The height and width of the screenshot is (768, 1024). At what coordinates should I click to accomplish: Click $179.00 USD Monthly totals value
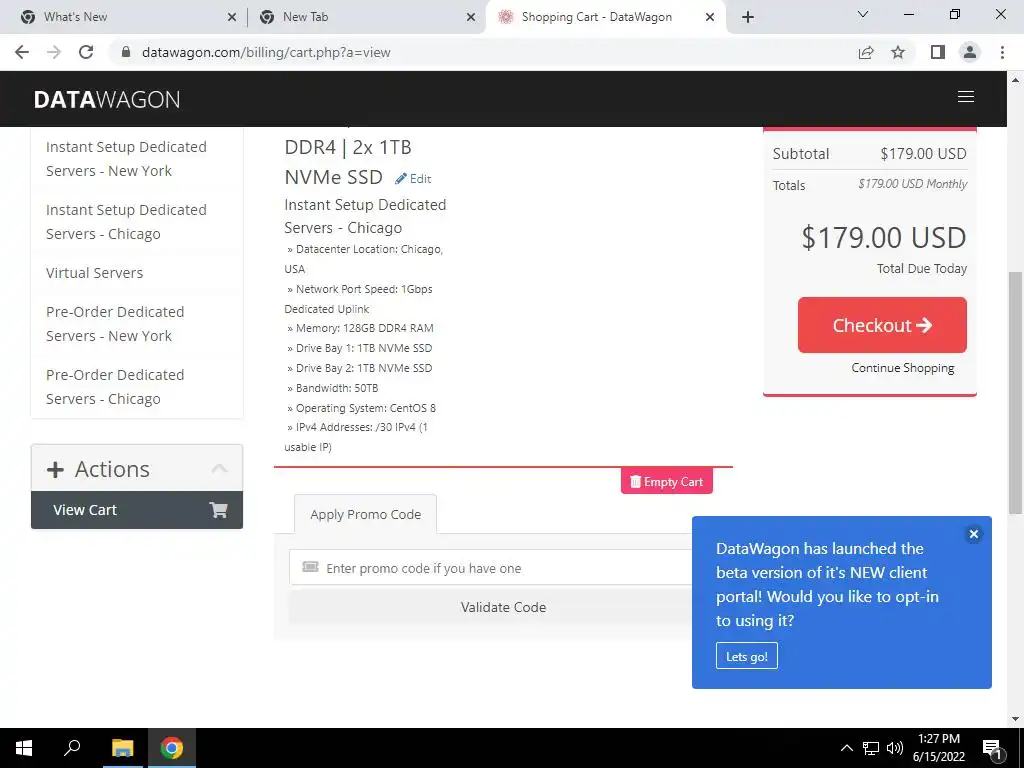pyautogui.click(x=912, y=184)
